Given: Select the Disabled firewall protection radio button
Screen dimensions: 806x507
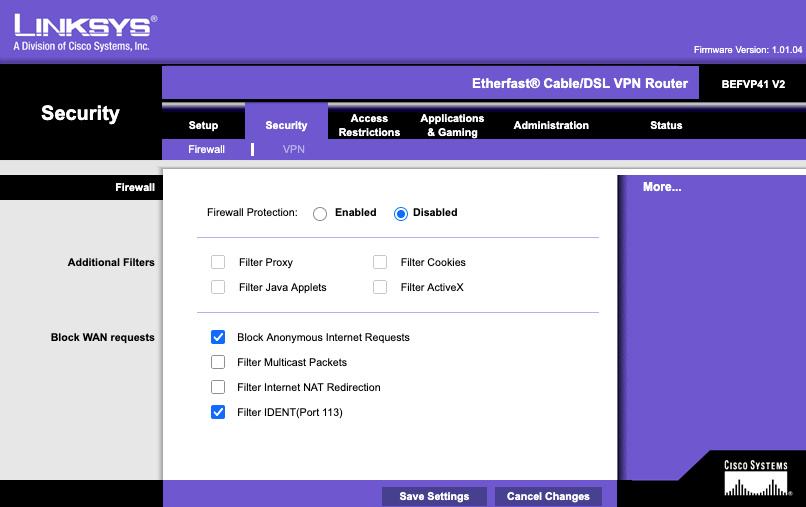Looking at the screenshot, I should [400, 213].
